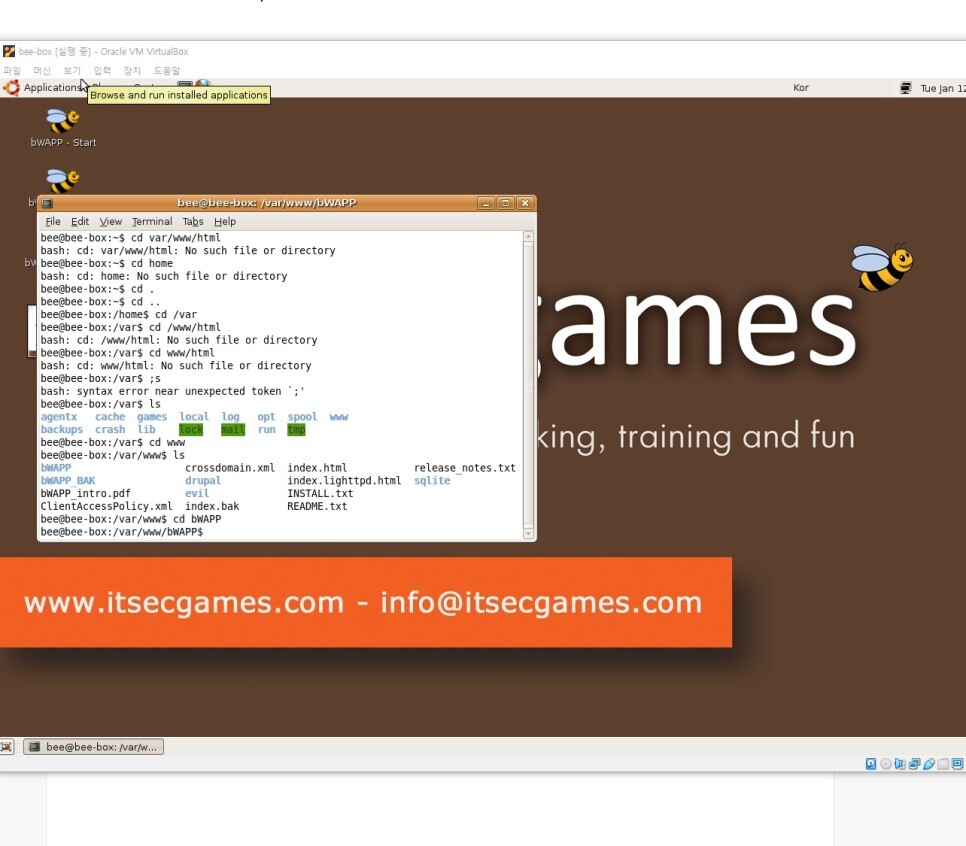Click the VirtualBox shared folders status icon

coord(943,764)
